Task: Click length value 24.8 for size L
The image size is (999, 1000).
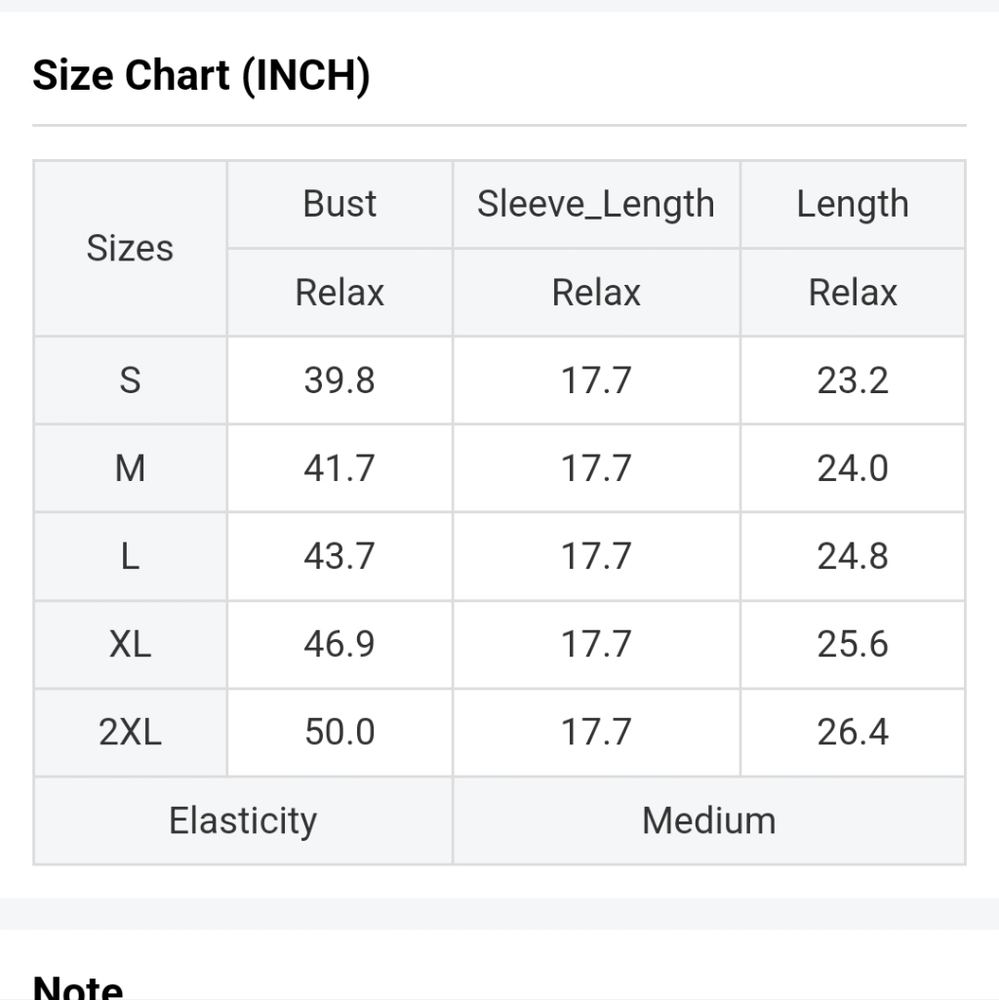Action: tap(852, 556)
